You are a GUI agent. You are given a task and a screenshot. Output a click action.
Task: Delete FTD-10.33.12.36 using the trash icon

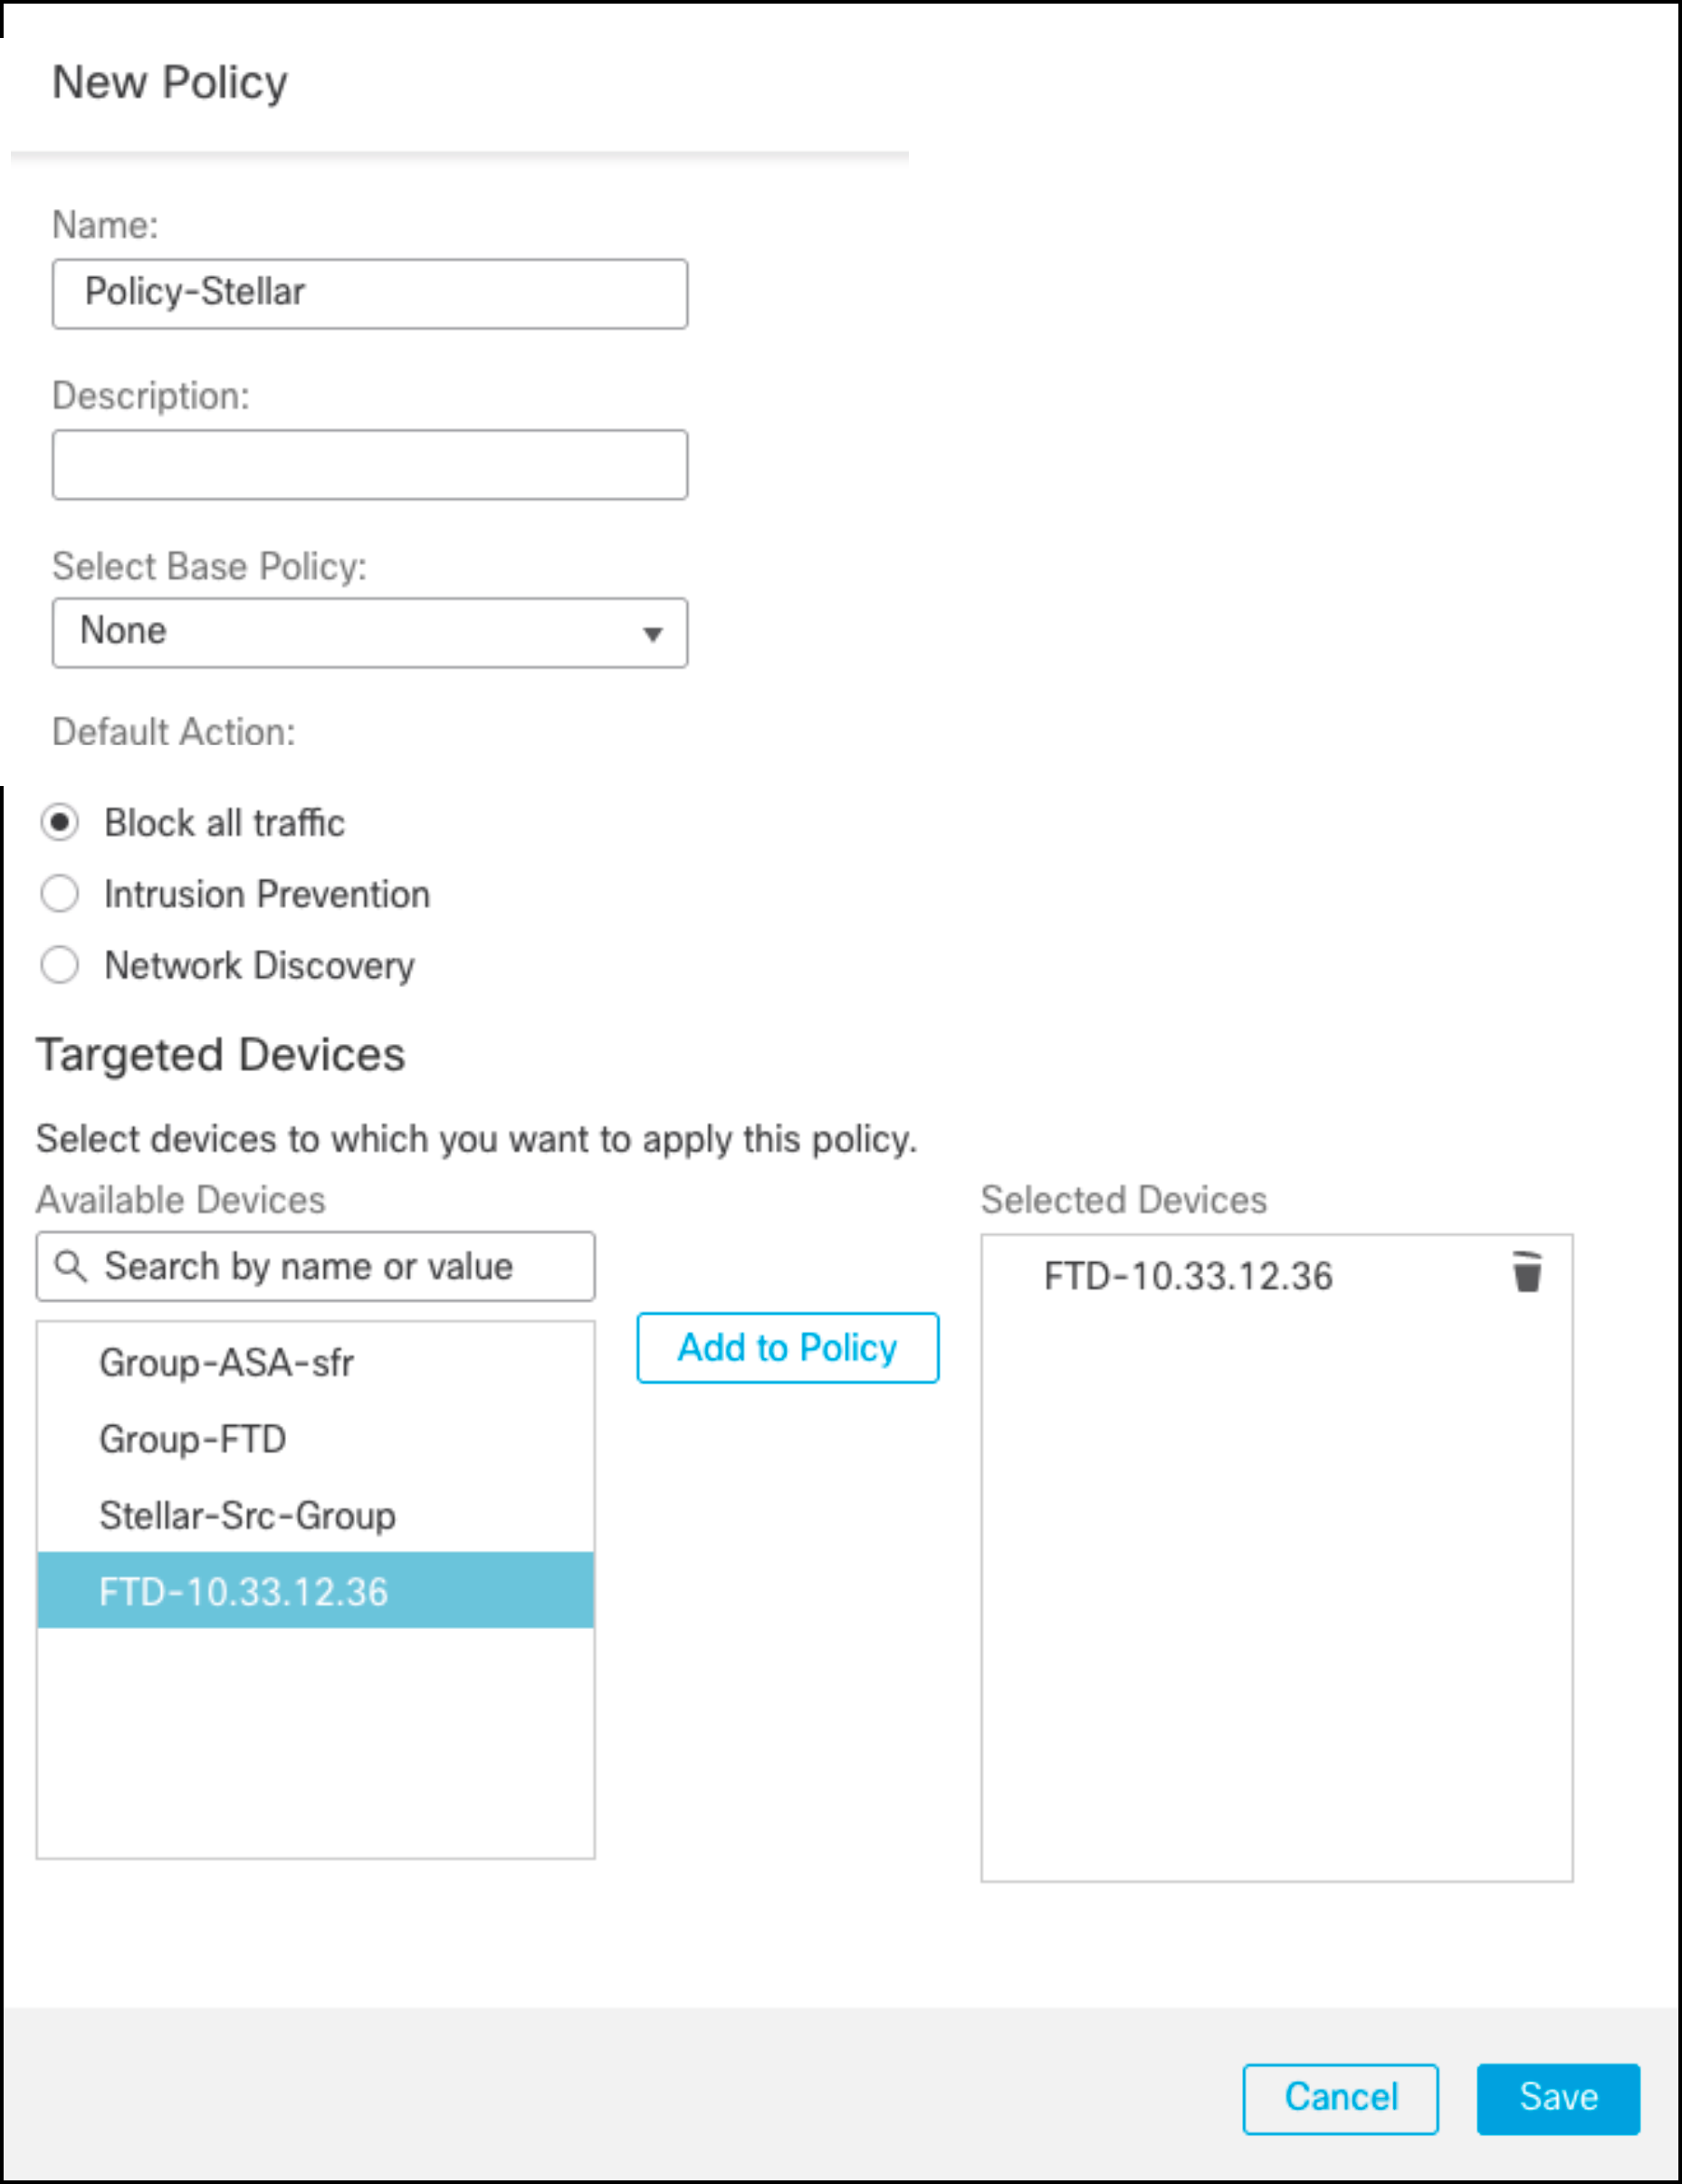(x=1526, y=1273)
